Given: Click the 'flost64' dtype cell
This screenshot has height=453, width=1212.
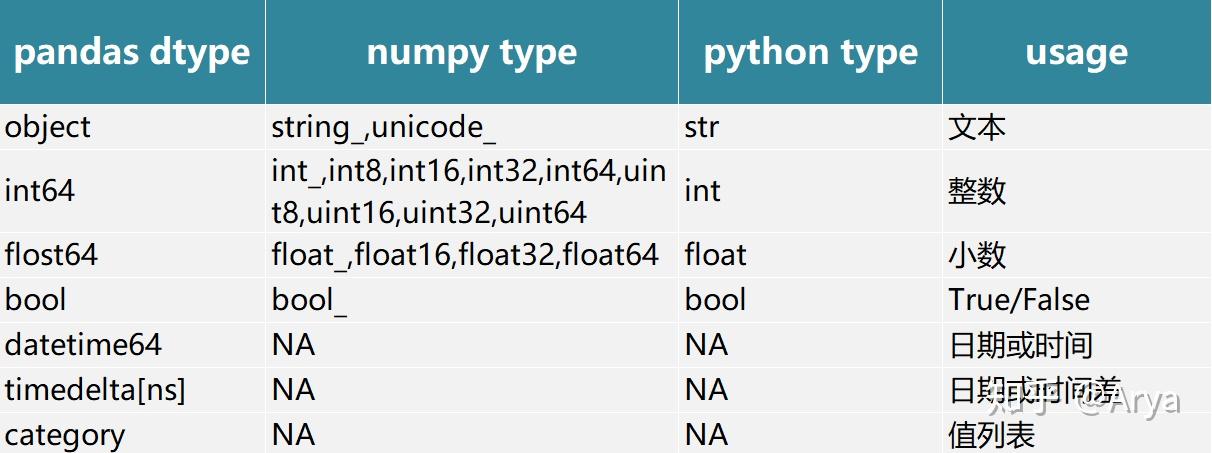Looking at the screenshot, I should tap(132, 255).
